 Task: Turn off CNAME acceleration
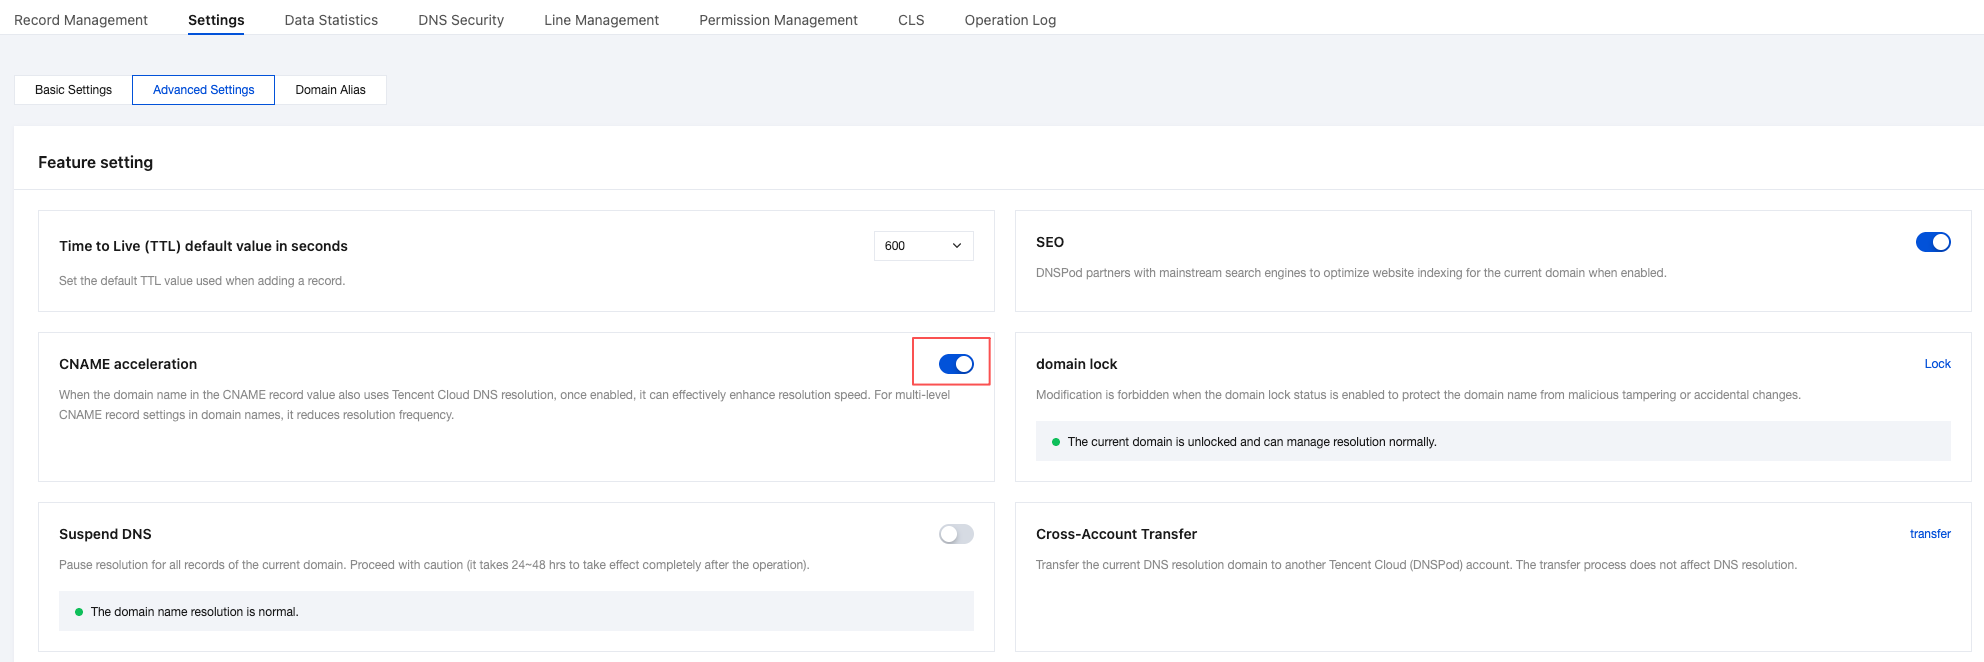(956, 364)
